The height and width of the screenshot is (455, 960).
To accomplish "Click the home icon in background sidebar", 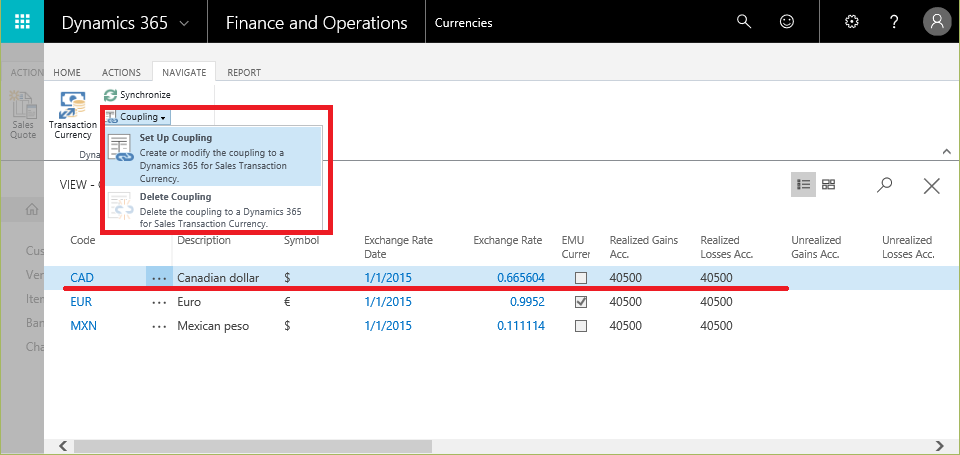I will pos(31,210).
